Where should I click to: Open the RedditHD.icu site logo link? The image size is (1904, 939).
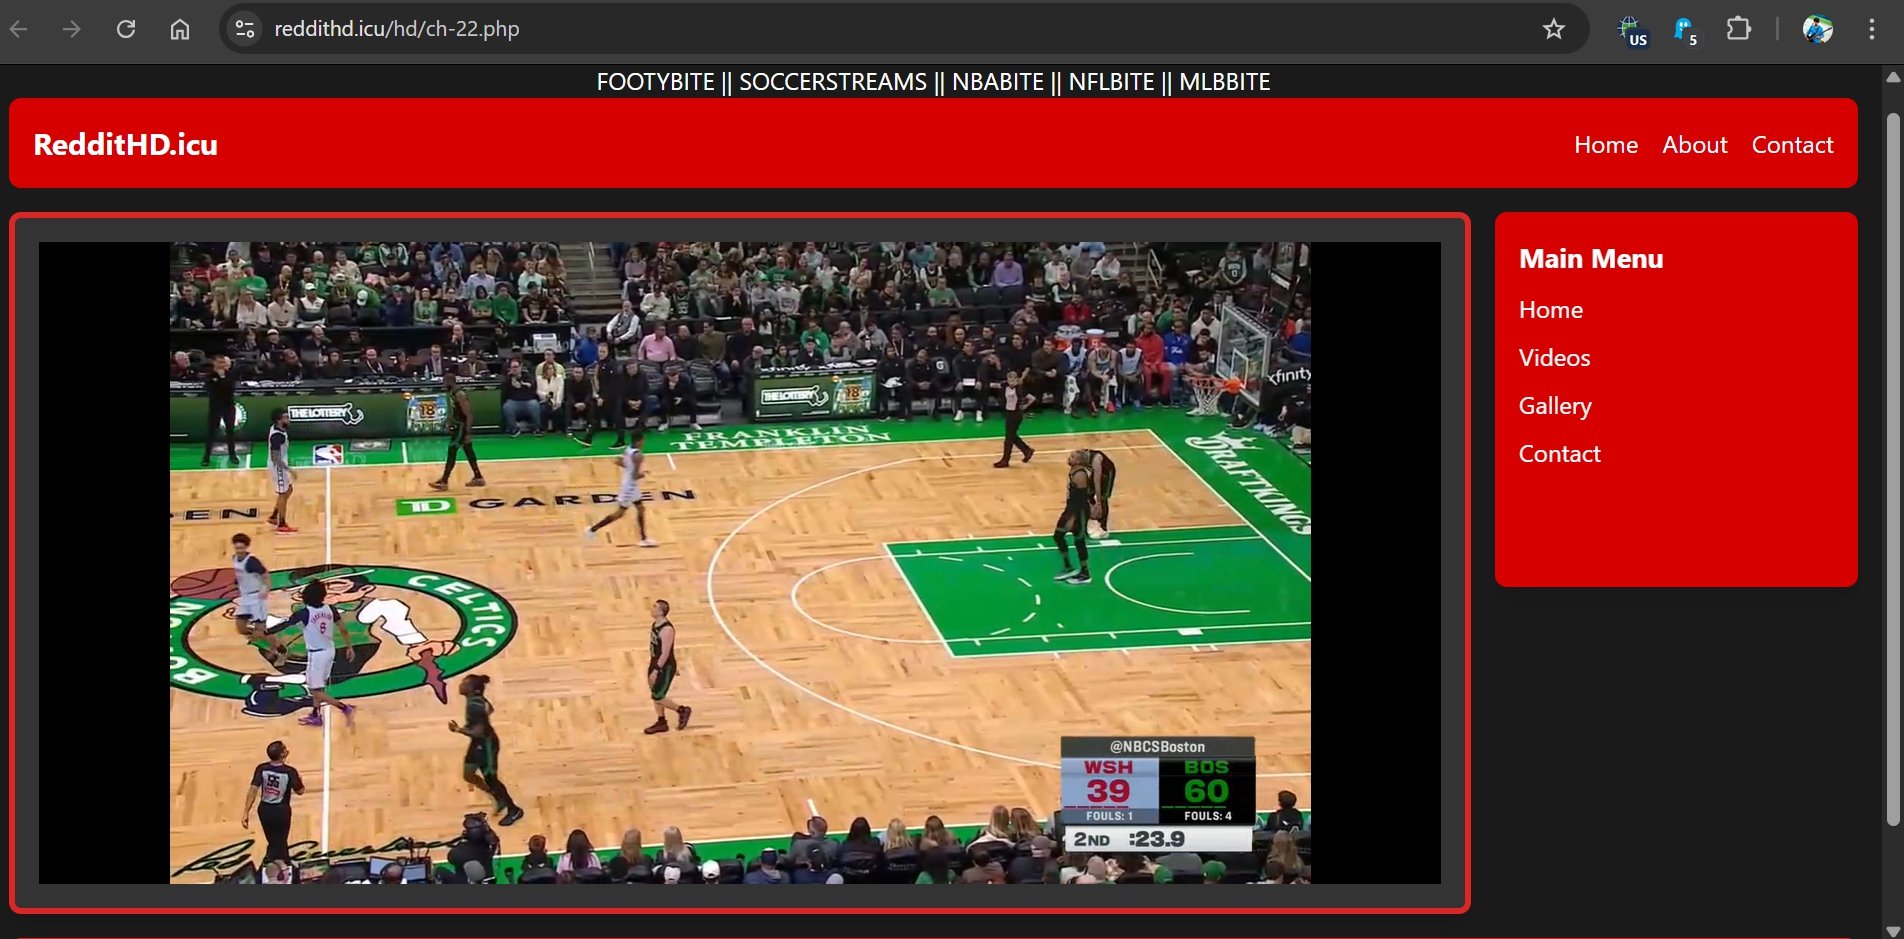coord(126,144)
